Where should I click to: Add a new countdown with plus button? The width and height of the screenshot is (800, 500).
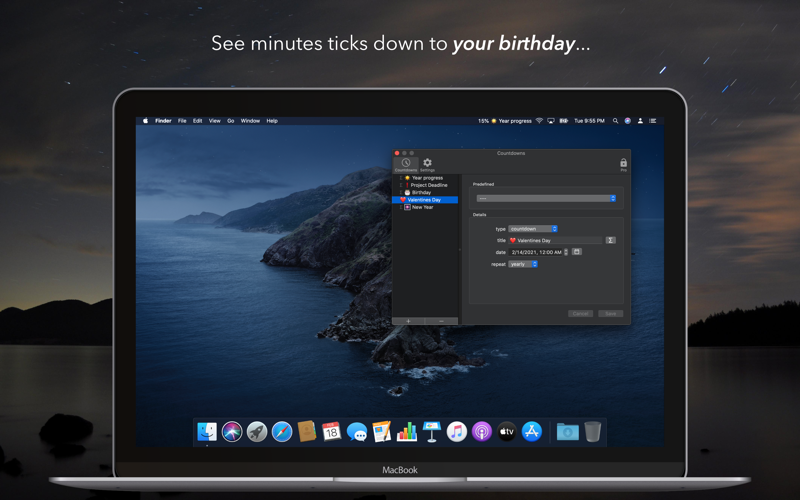(408, 321)
